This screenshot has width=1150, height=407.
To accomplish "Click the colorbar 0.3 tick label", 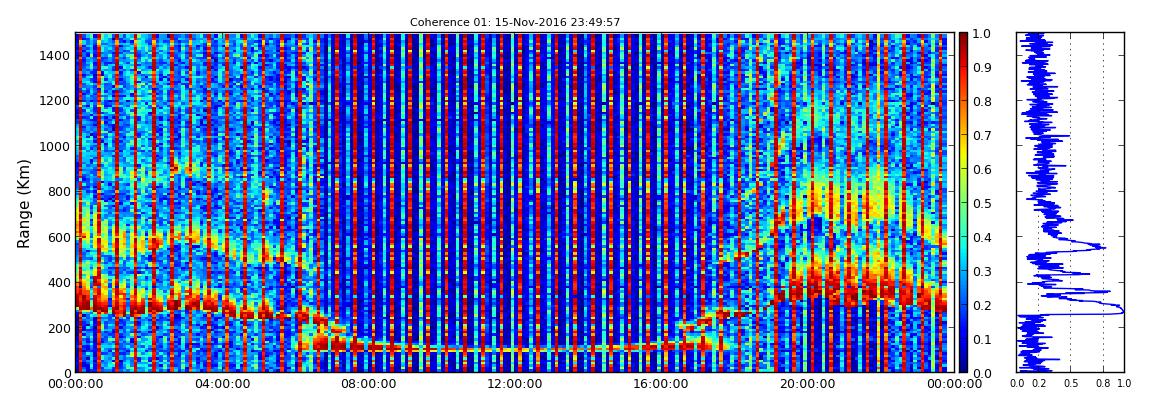I will (x=981, y=271).
